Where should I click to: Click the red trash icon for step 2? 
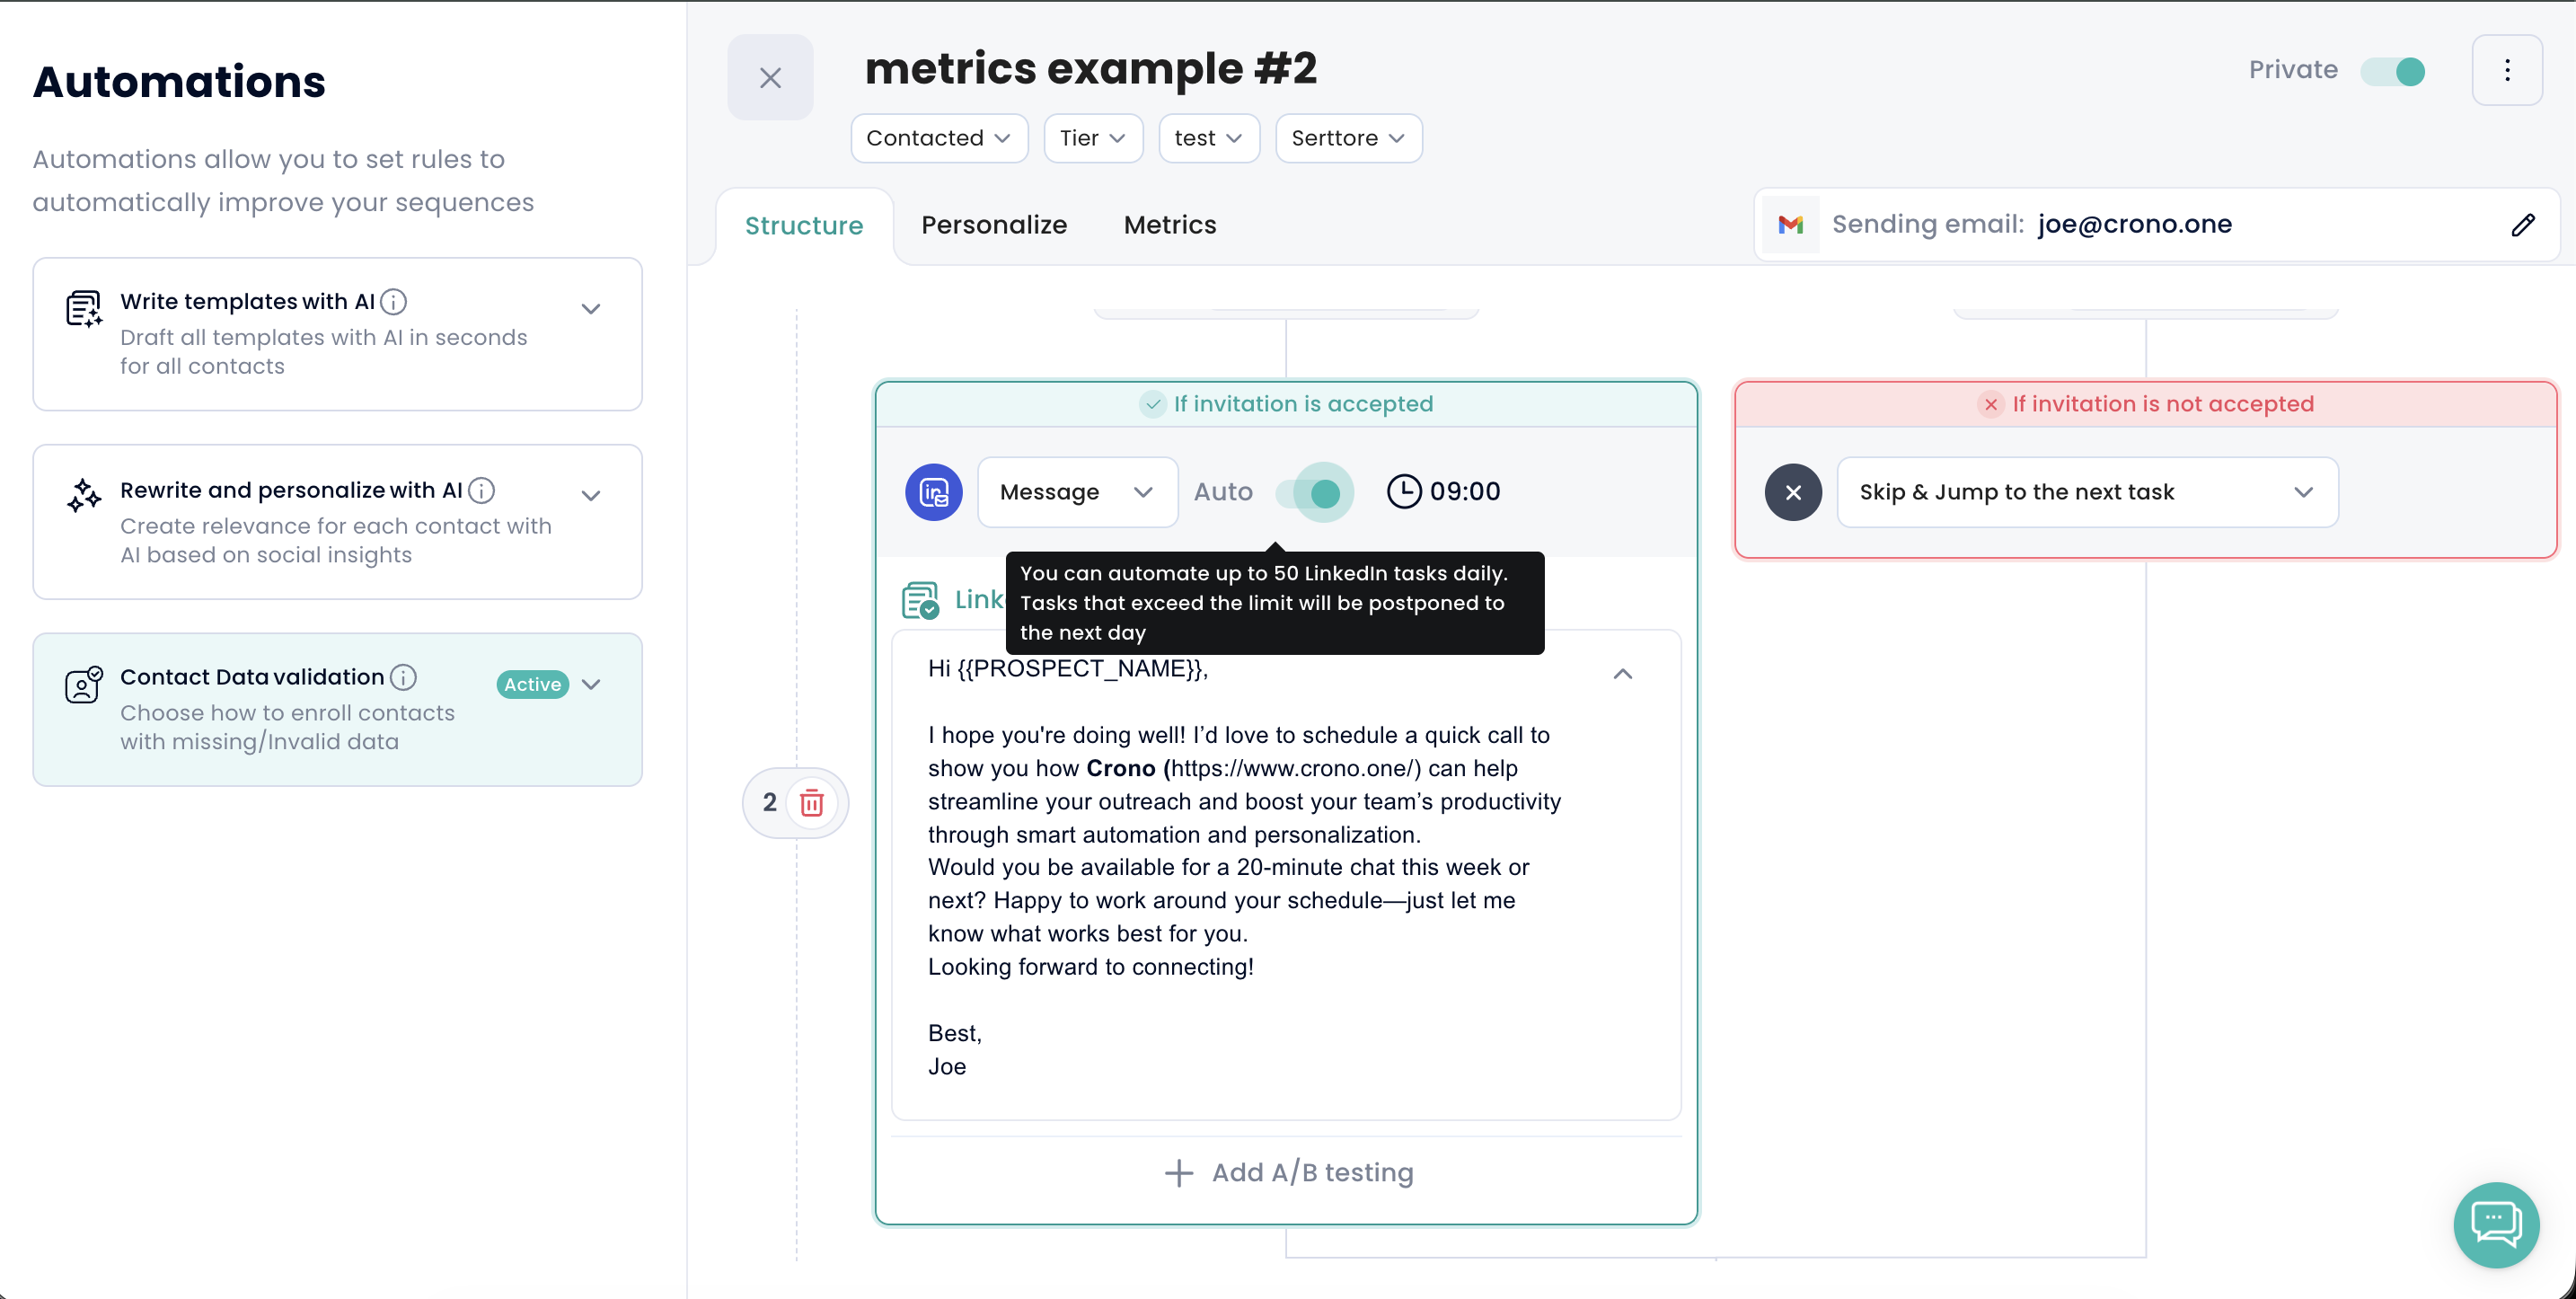point(811,803)
